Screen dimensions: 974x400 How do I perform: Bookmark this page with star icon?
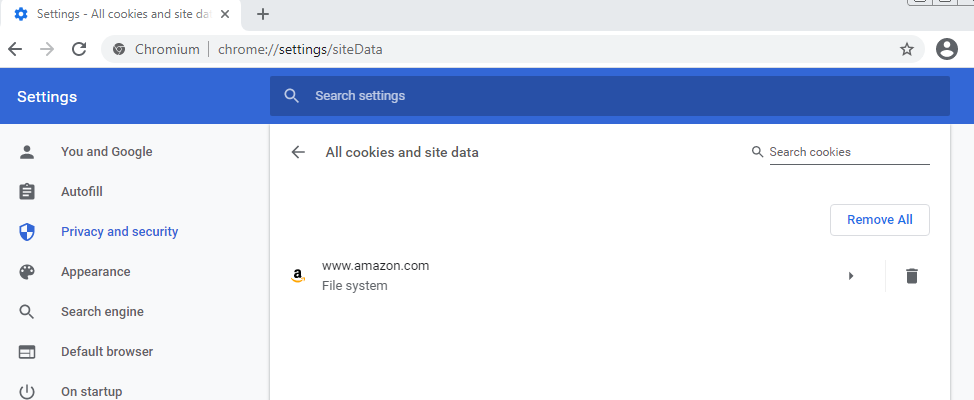tap(907, 49)
